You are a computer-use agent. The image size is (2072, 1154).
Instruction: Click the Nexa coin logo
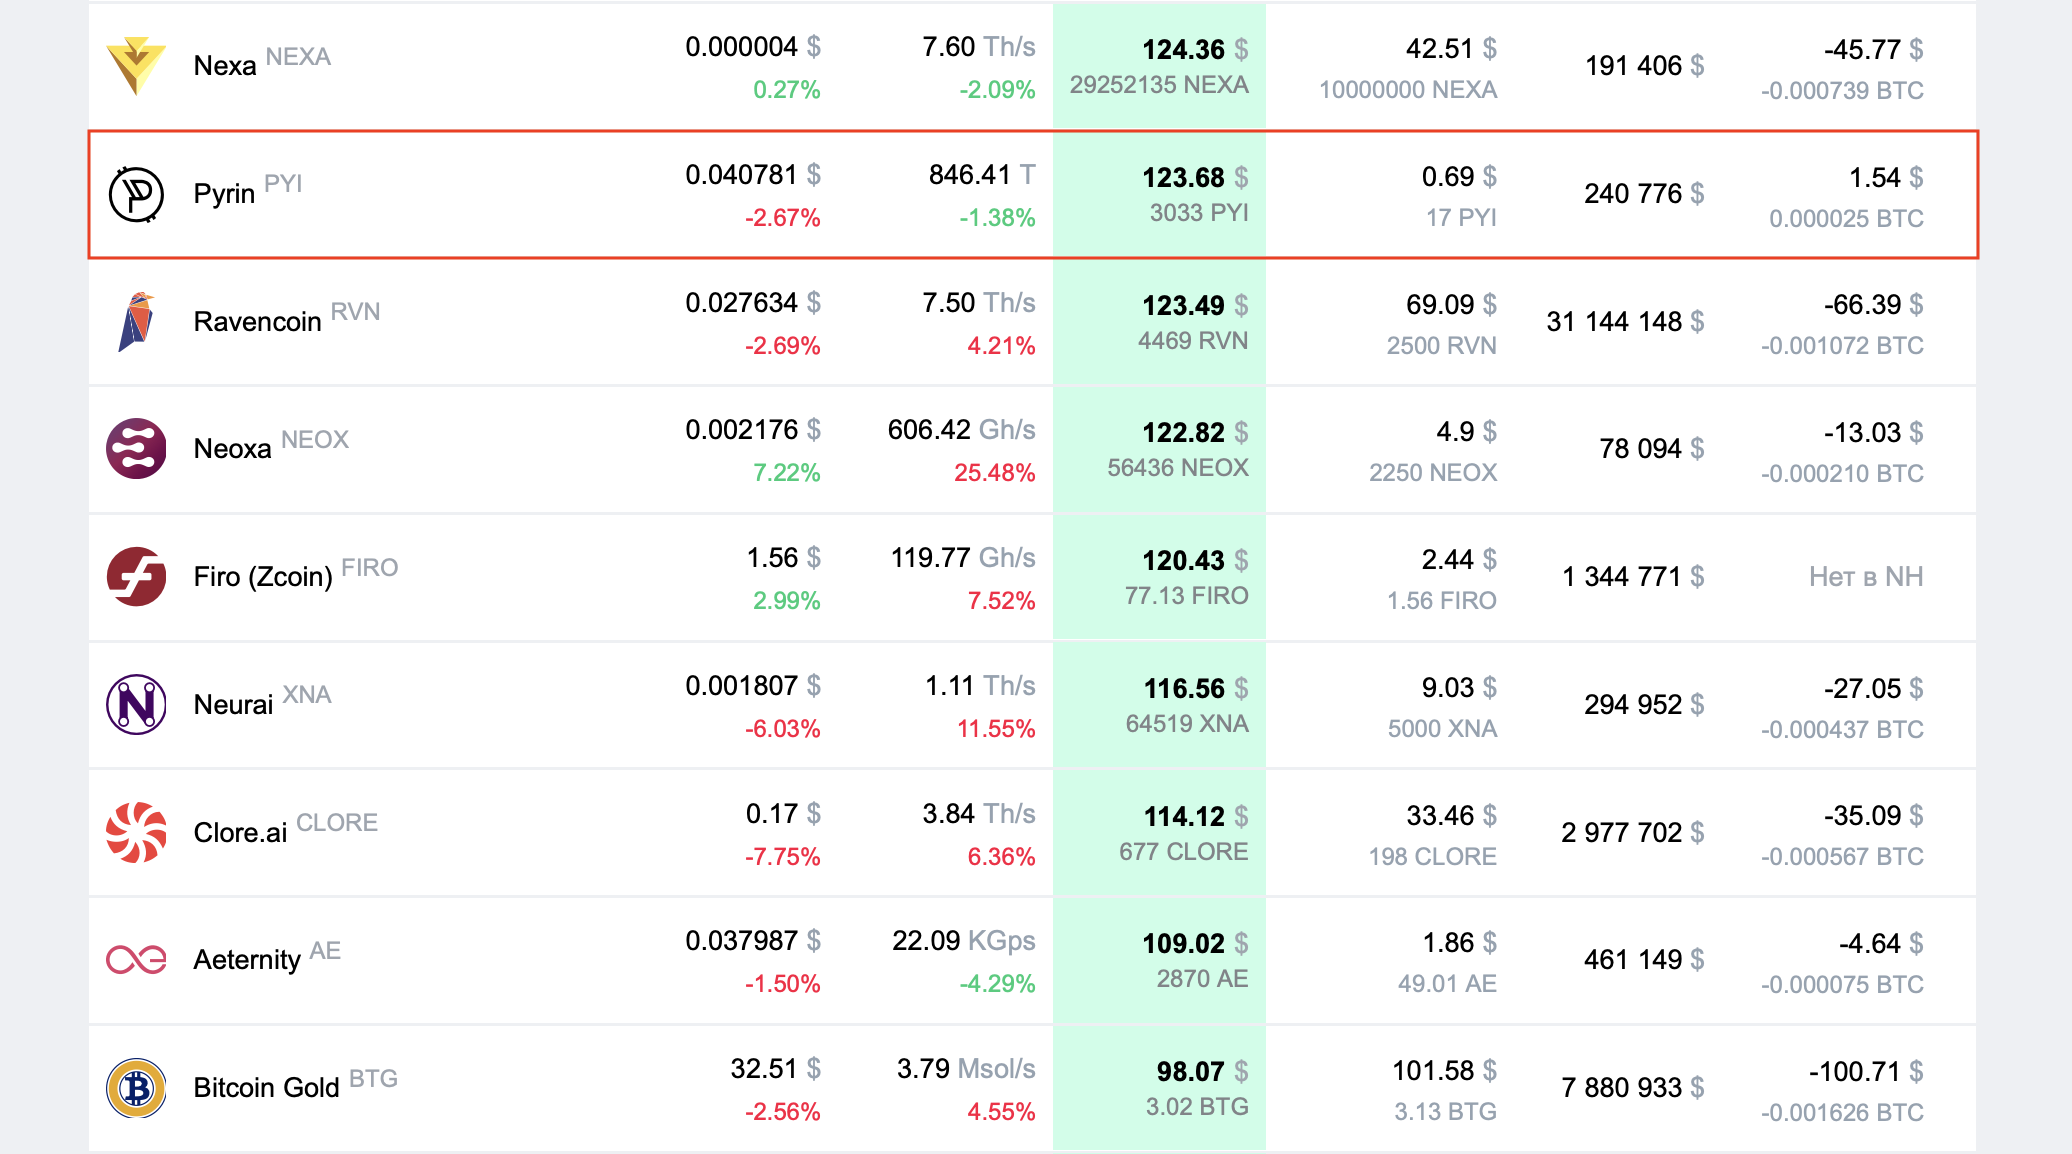[x=138, y=63]
